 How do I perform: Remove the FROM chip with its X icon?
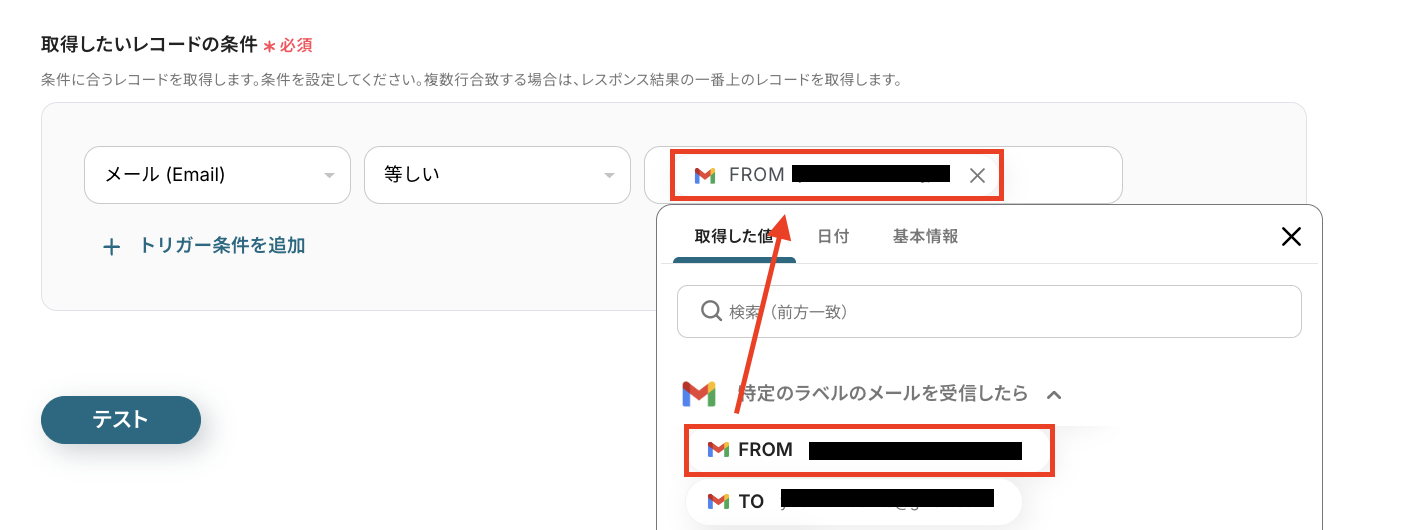coord(977,176)
